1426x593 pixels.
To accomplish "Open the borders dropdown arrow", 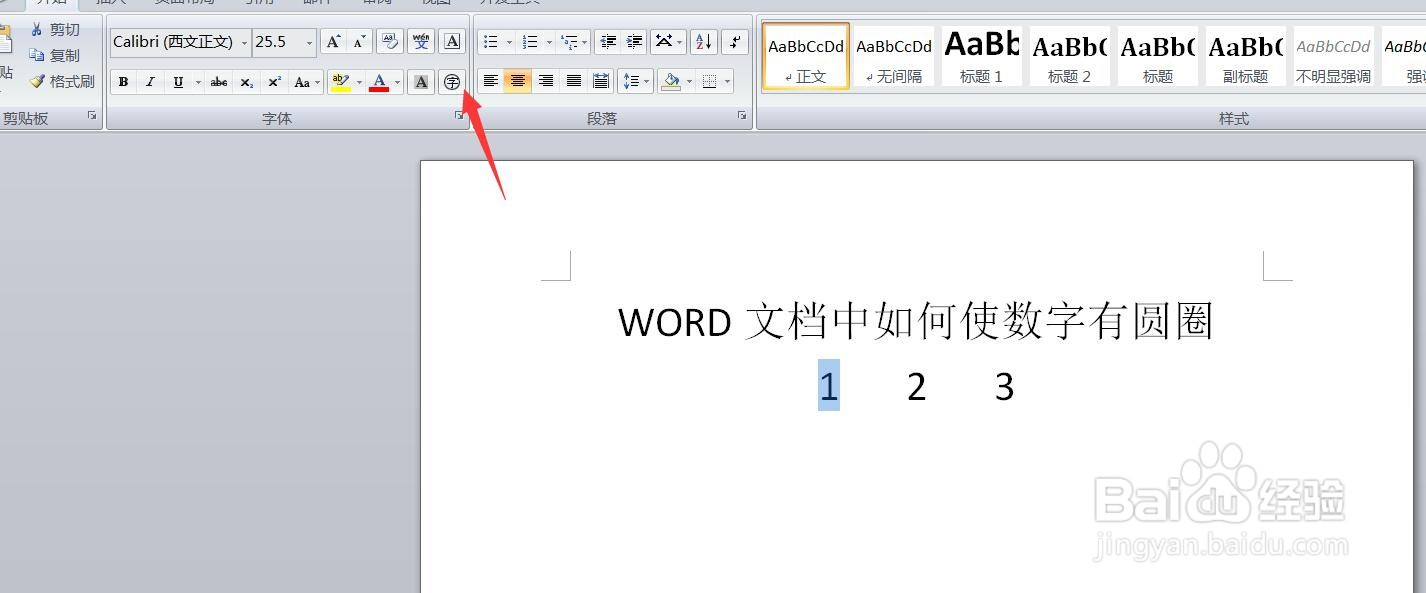I will point(727,81).
